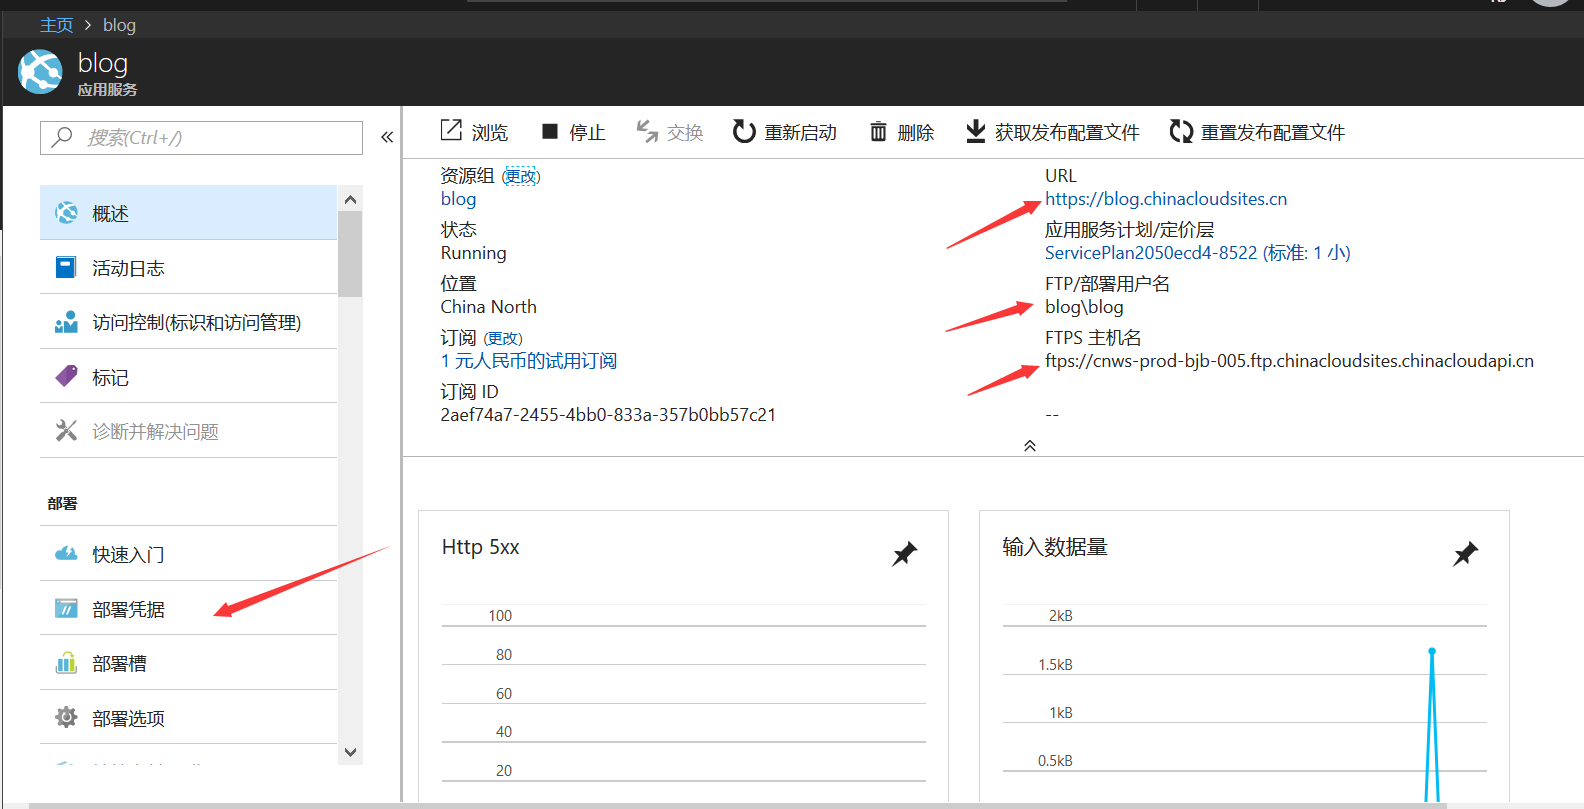Click blog breadcrumb item
The width and height of the screenshot is (1584, 809).
click(119, 25)
